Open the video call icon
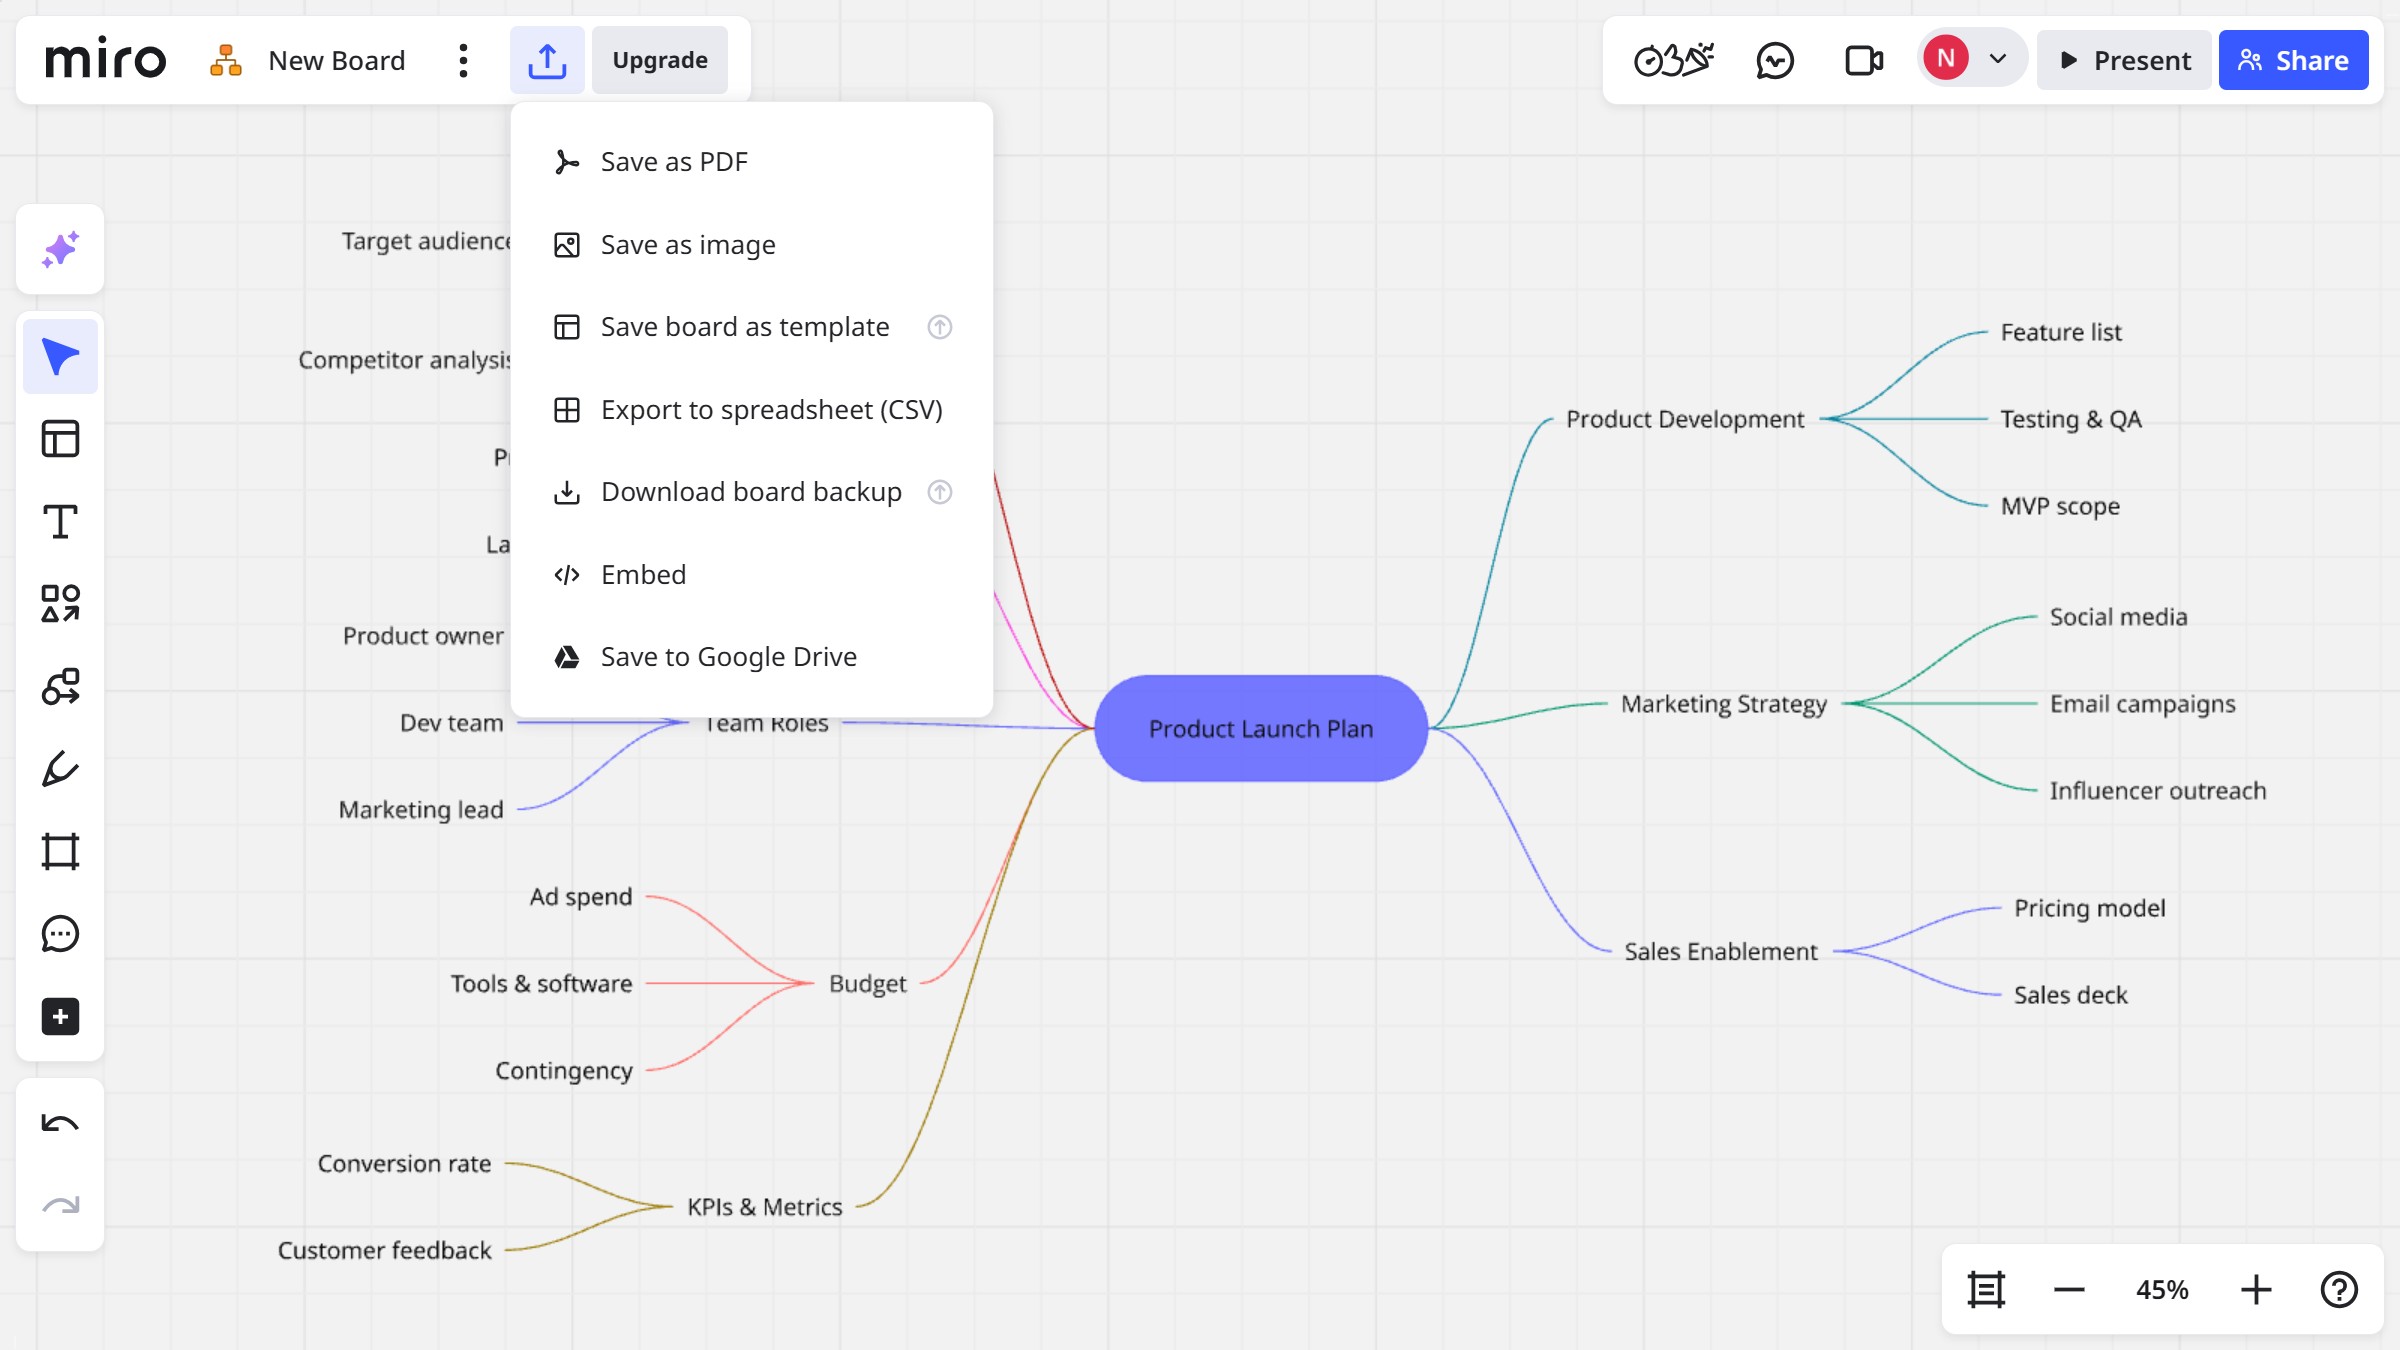This screenshot has width=2400, height=1350. 1863,61
